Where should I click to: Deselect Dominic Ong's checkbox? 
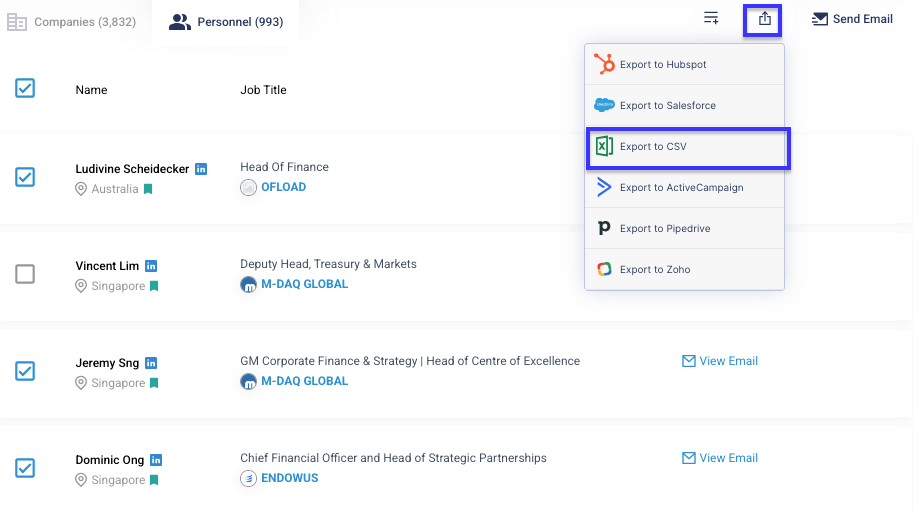[25, 468]
